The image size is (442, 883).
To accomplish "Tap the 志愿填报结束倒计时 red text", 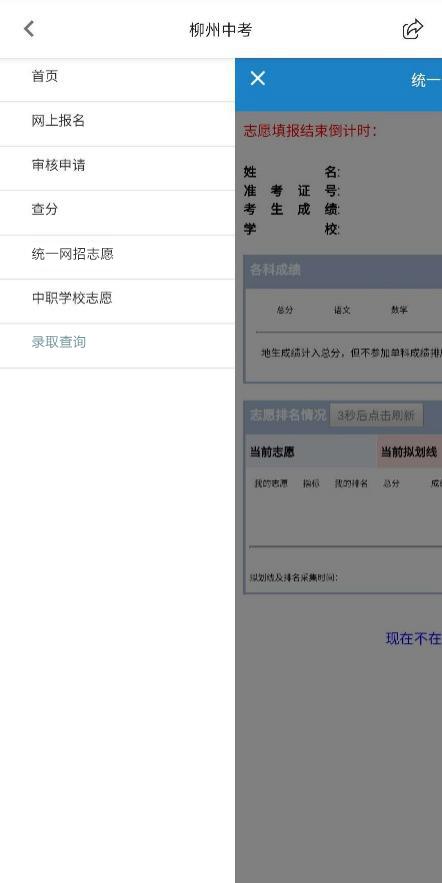I will pos(310,131).
